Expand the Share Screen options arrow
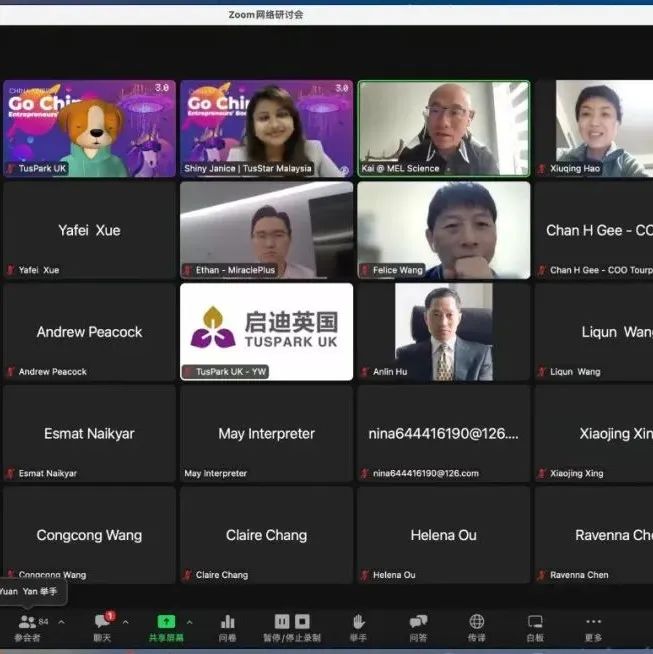The image size is (653, 654). point(189,622)
